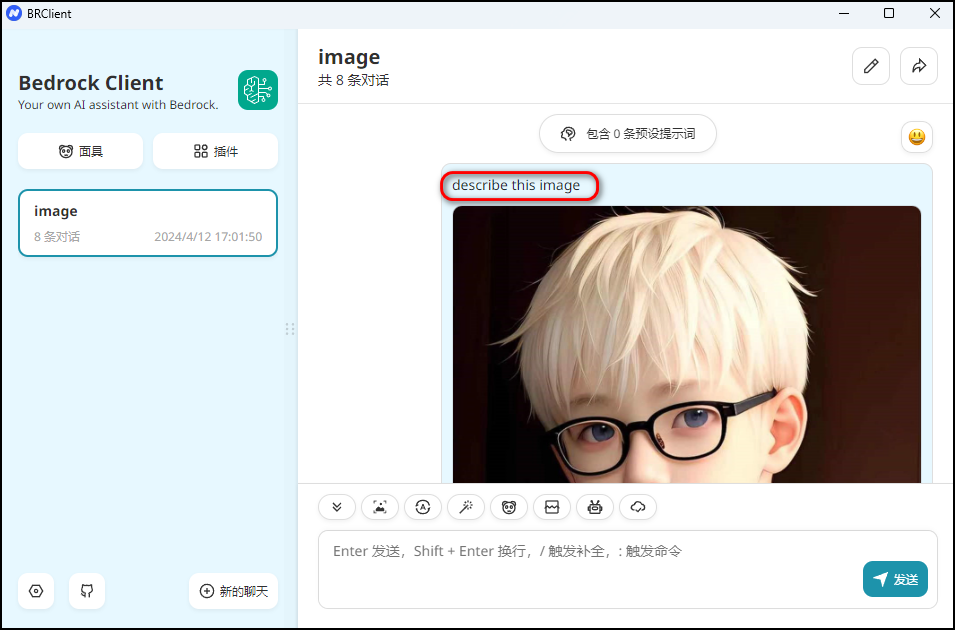
Task: Select the 'image' chat in sidebar
Action: (x=148, y=223)
